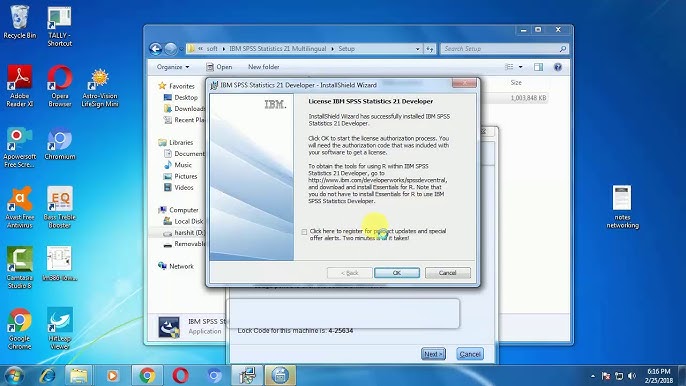Viewport: 686px width, 386px height.
Task: Open Google Chrome desktop shortcut
Action: click(x=20, y=328)
